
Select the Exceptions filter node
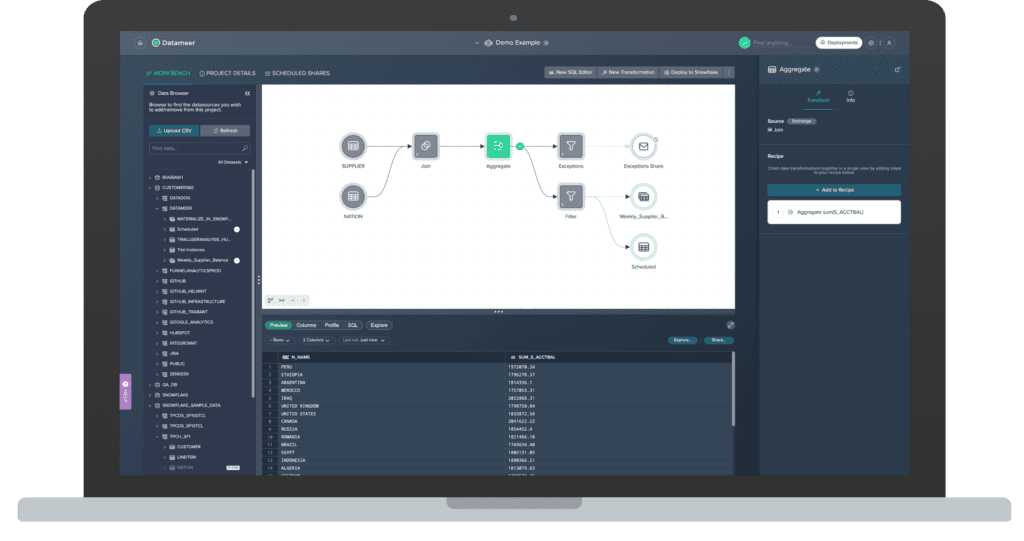click(x=570, y=146)
